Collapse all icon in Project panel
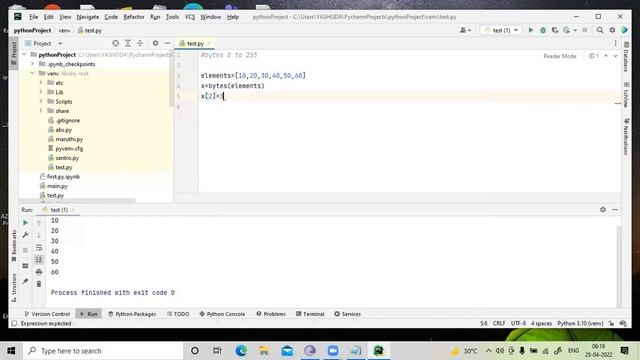The width and height of the screenshot is (640, 360). coord(140,43)
